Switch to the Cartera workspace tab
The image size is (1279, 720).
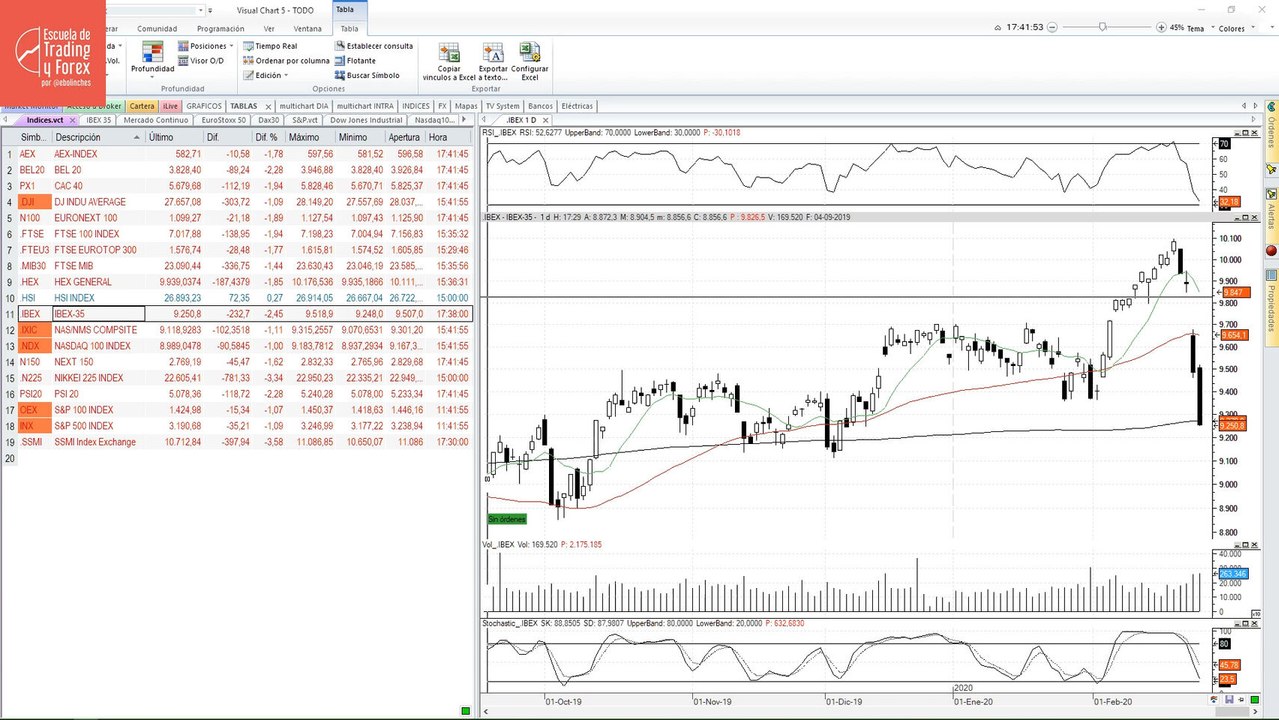(x=142, y=106)
